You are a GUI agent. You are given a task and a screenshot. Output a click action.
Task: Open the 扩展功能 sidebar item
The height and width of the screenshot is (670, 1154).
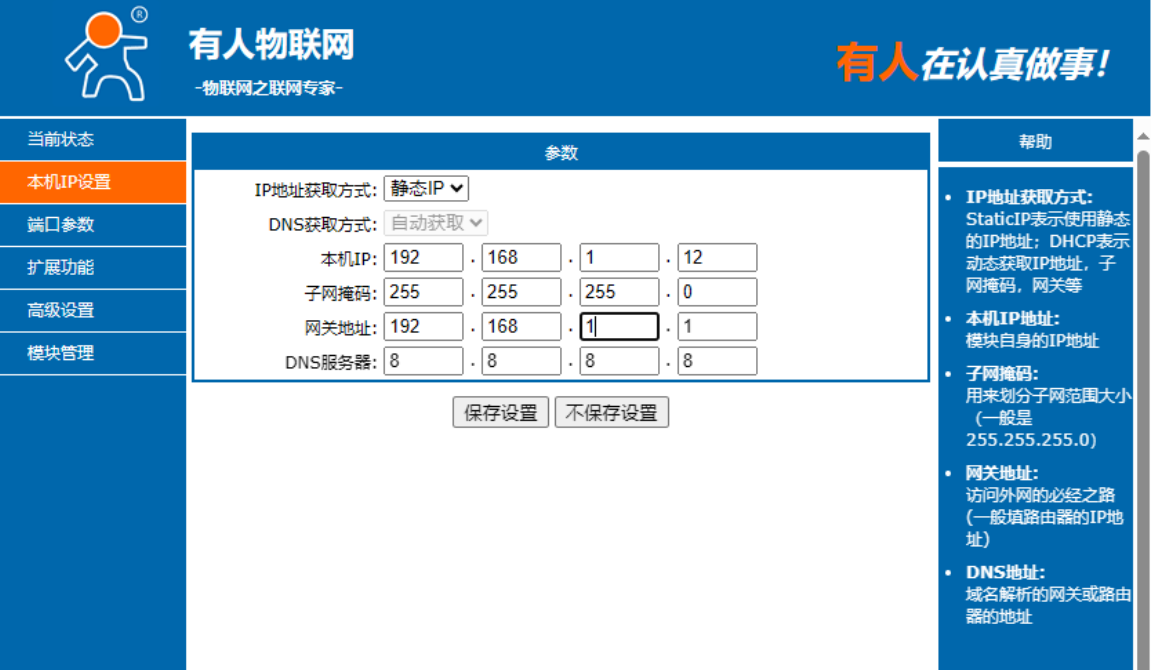(92, 268)
